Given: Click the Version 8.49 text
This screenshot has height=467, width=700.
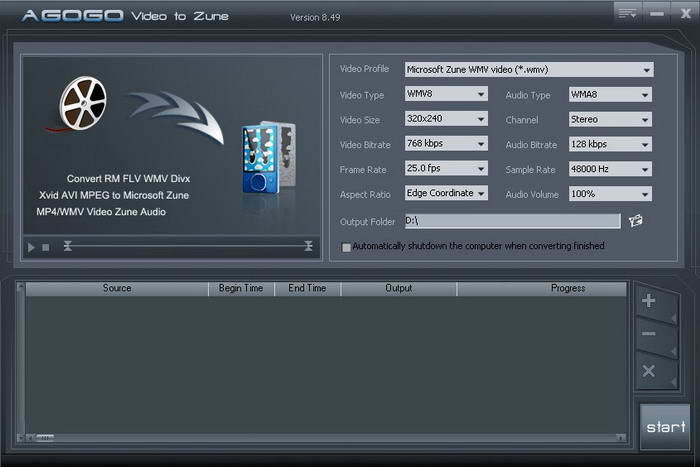Looking at the screenshot, I should (315, 17).
